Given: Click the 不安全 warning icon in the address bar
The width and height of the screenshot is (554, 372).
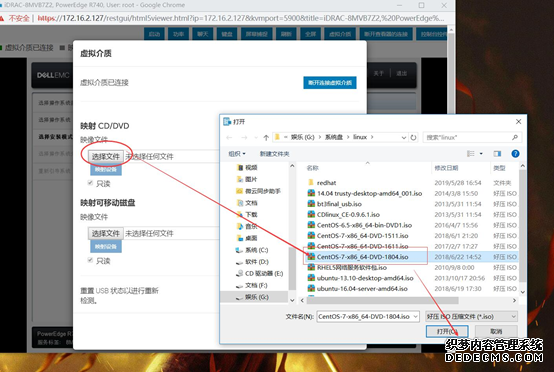Looking at the screenshot, I should tap(3, 18).
